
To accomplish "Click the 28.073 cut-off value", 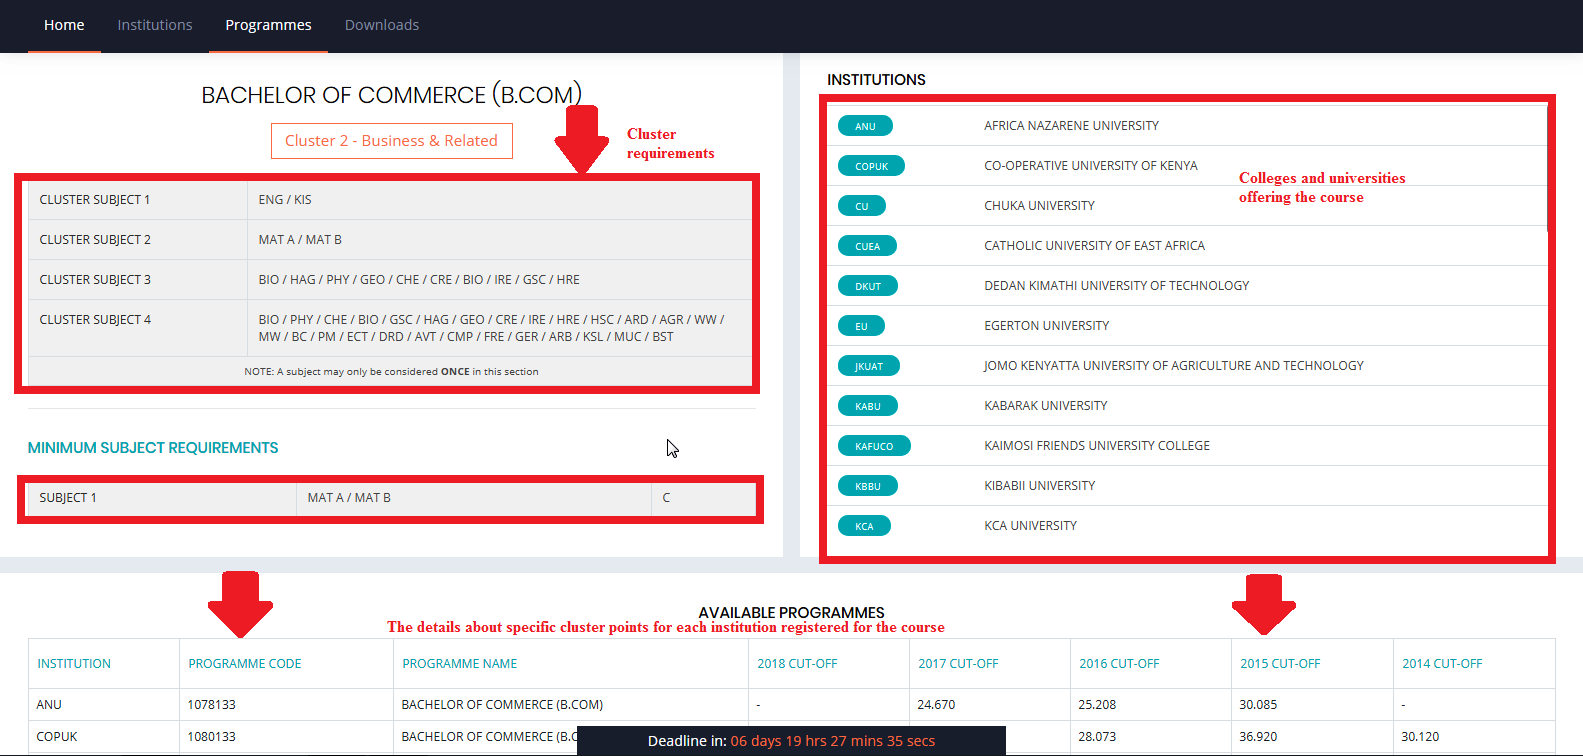I will click(x=1097, y=737).
